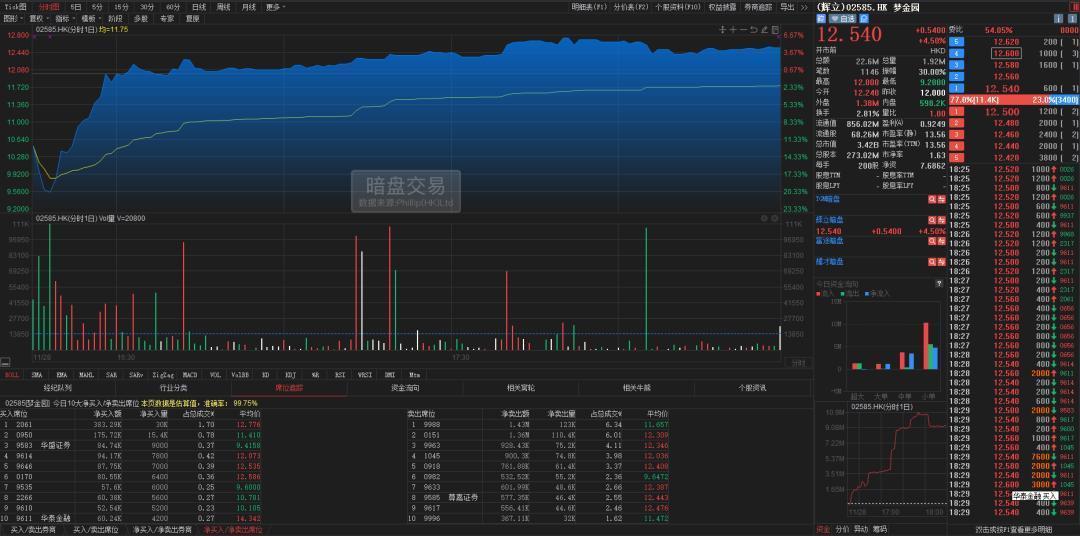
Task: Toggle the BOLL indicator
Action: coord(12,374)
